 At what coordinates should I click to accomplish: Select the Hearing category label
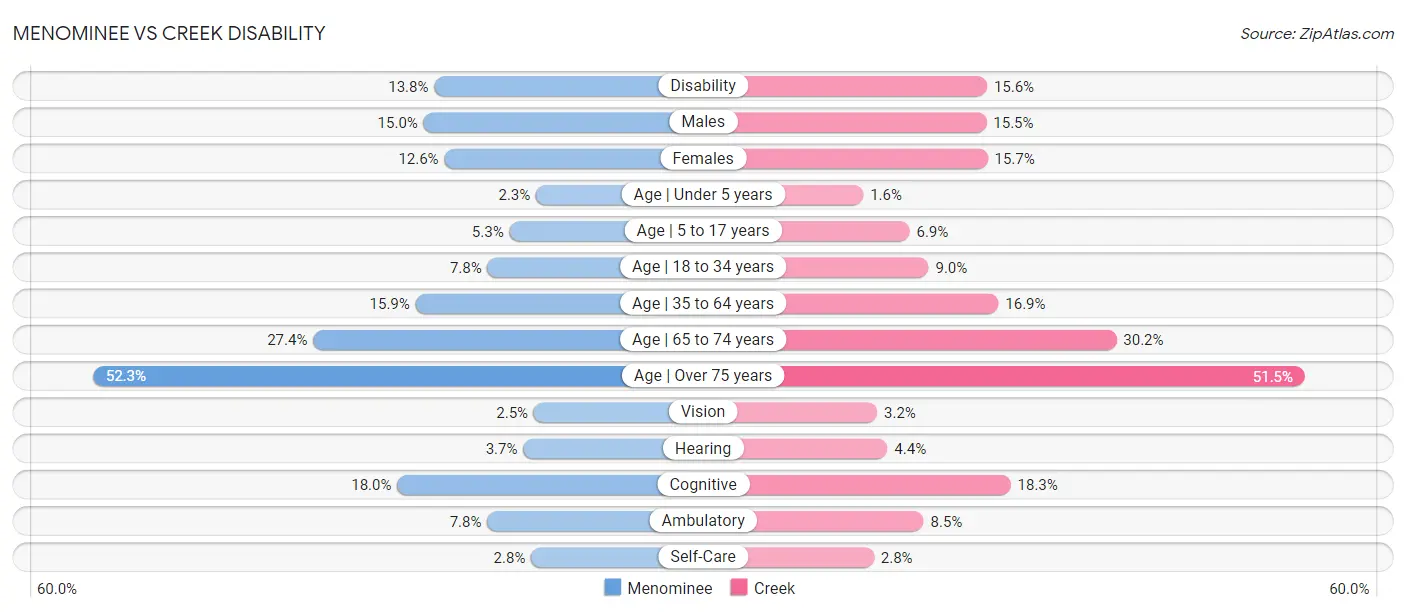703,448
